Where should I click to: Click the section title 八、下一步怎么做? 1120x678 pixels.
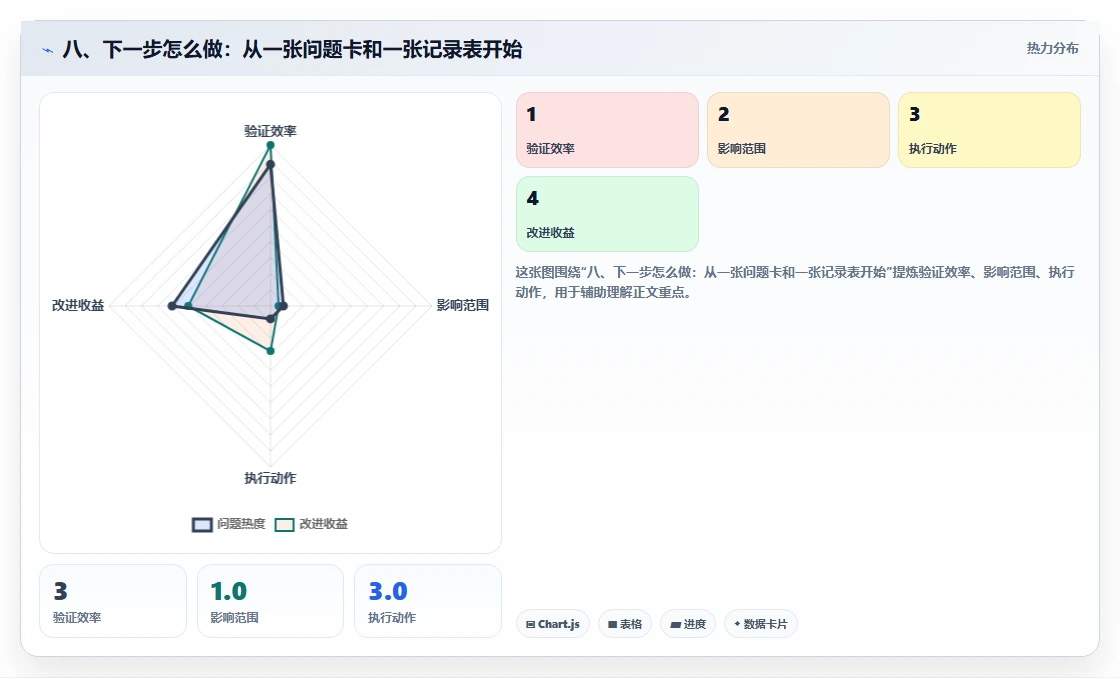pyautogui.click(x=292, y=49)
